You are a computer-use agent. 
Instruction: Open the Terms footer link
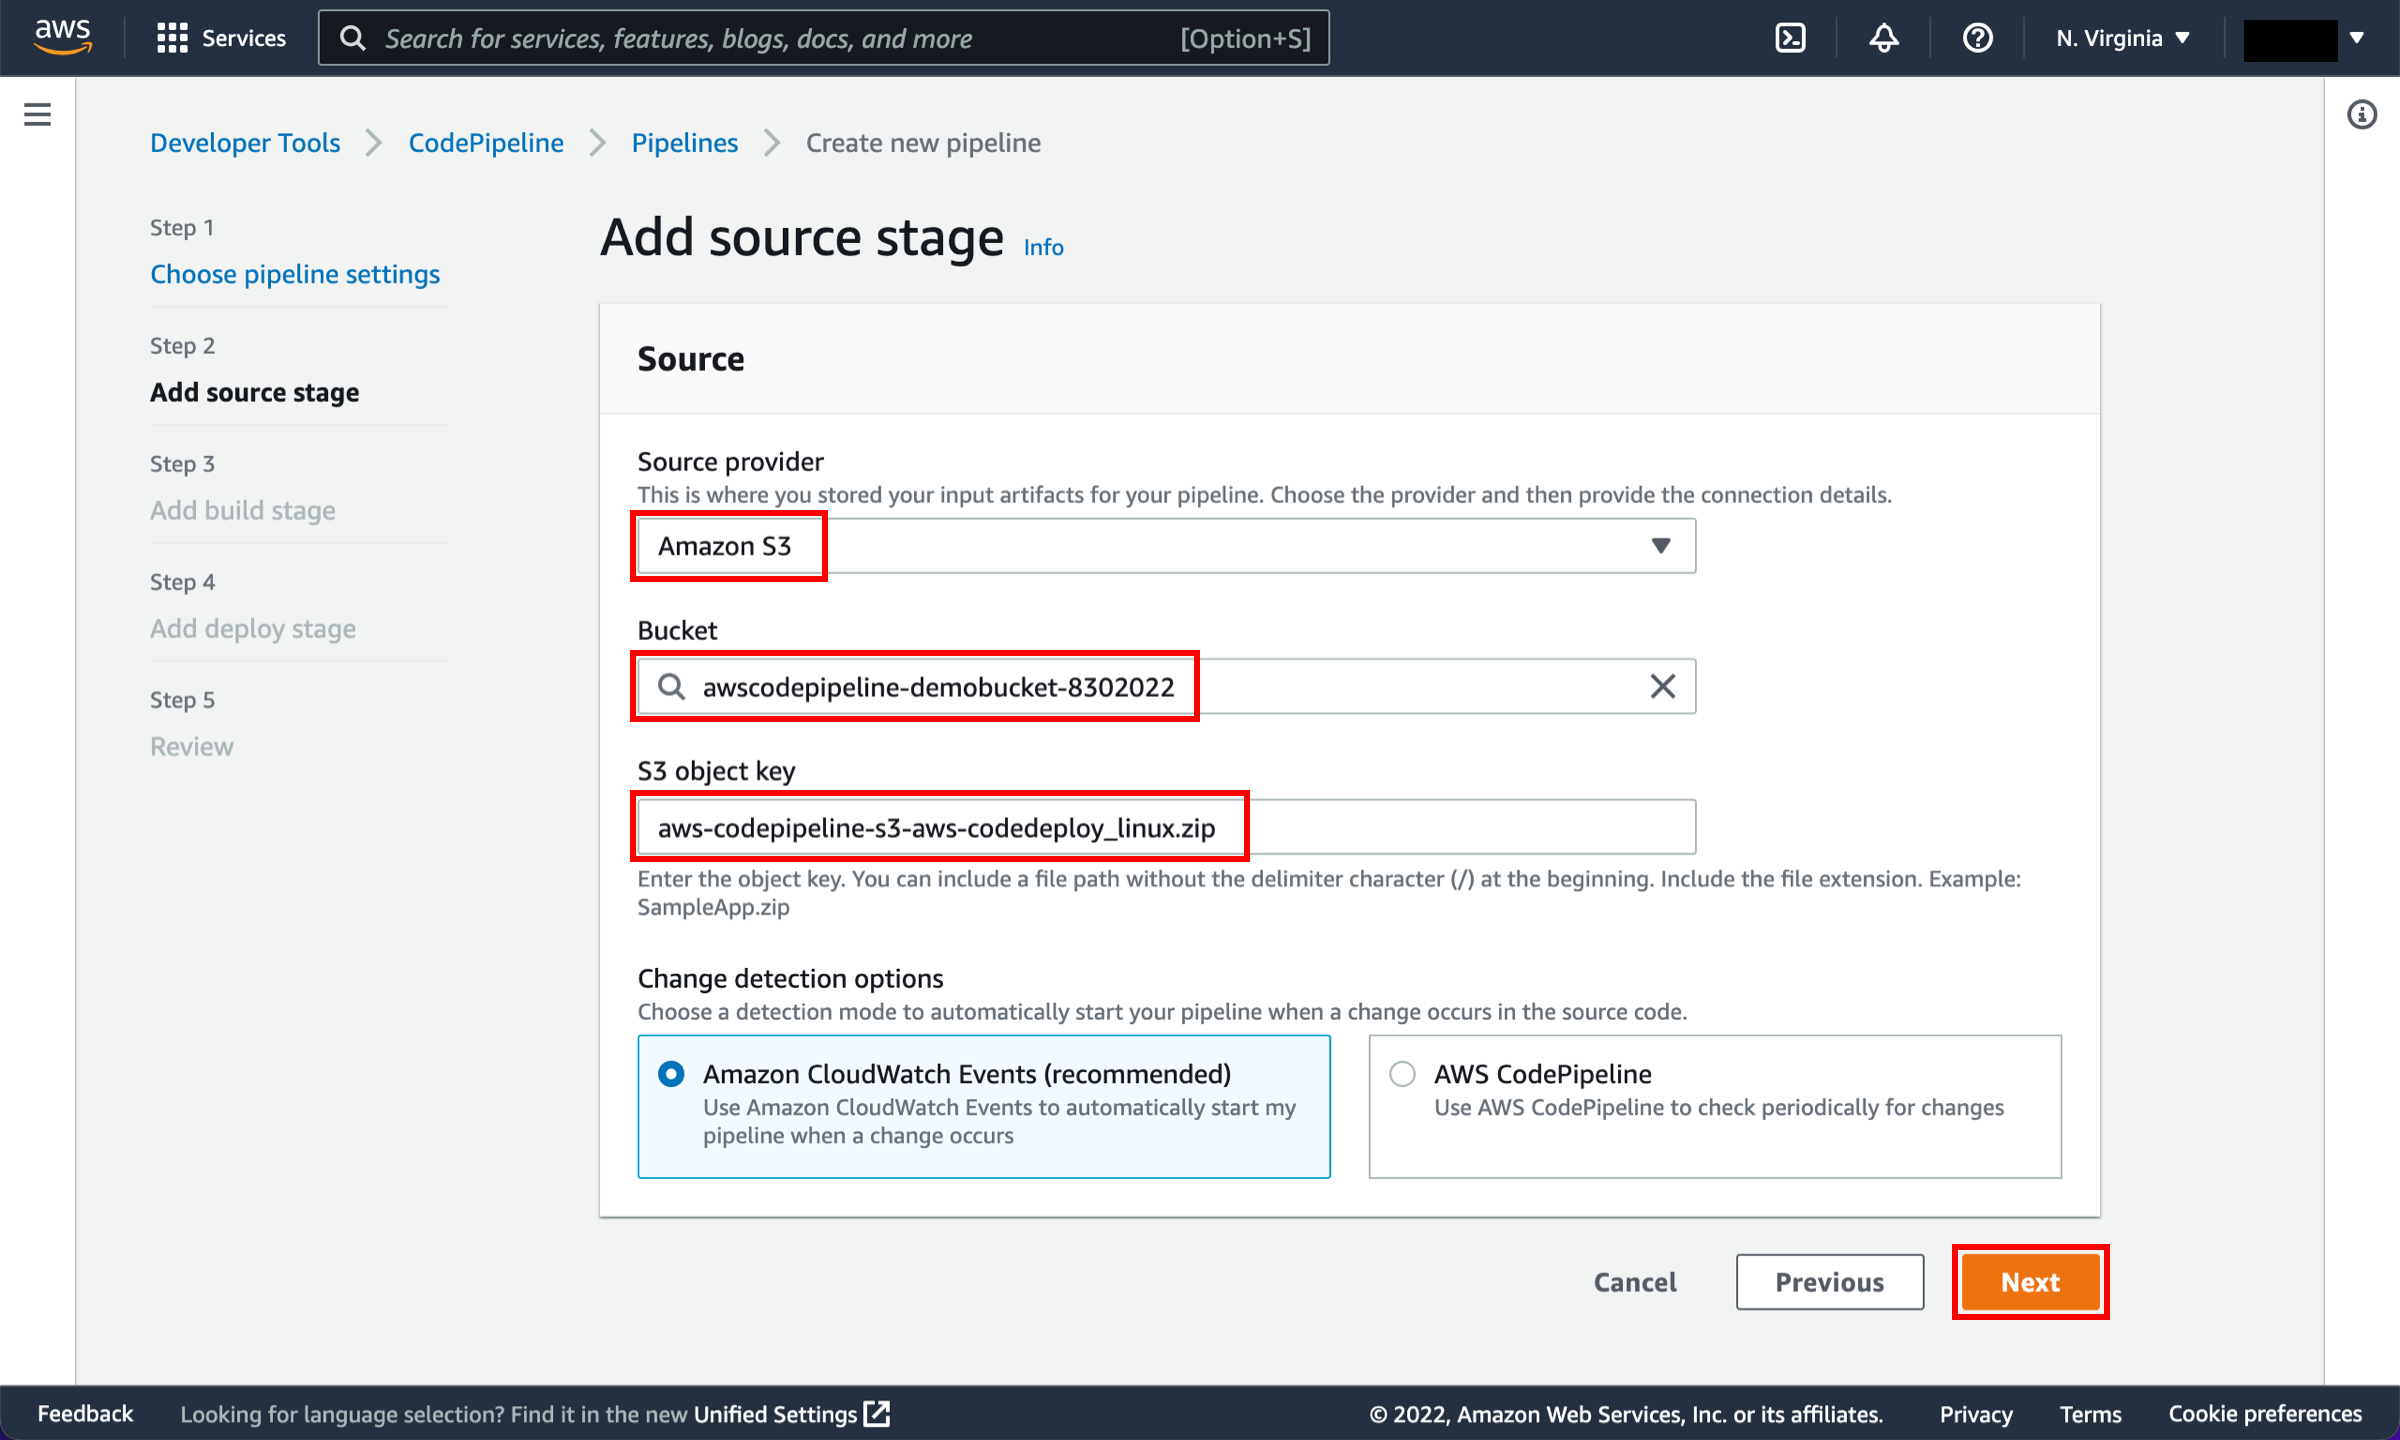(2089, 1414)
